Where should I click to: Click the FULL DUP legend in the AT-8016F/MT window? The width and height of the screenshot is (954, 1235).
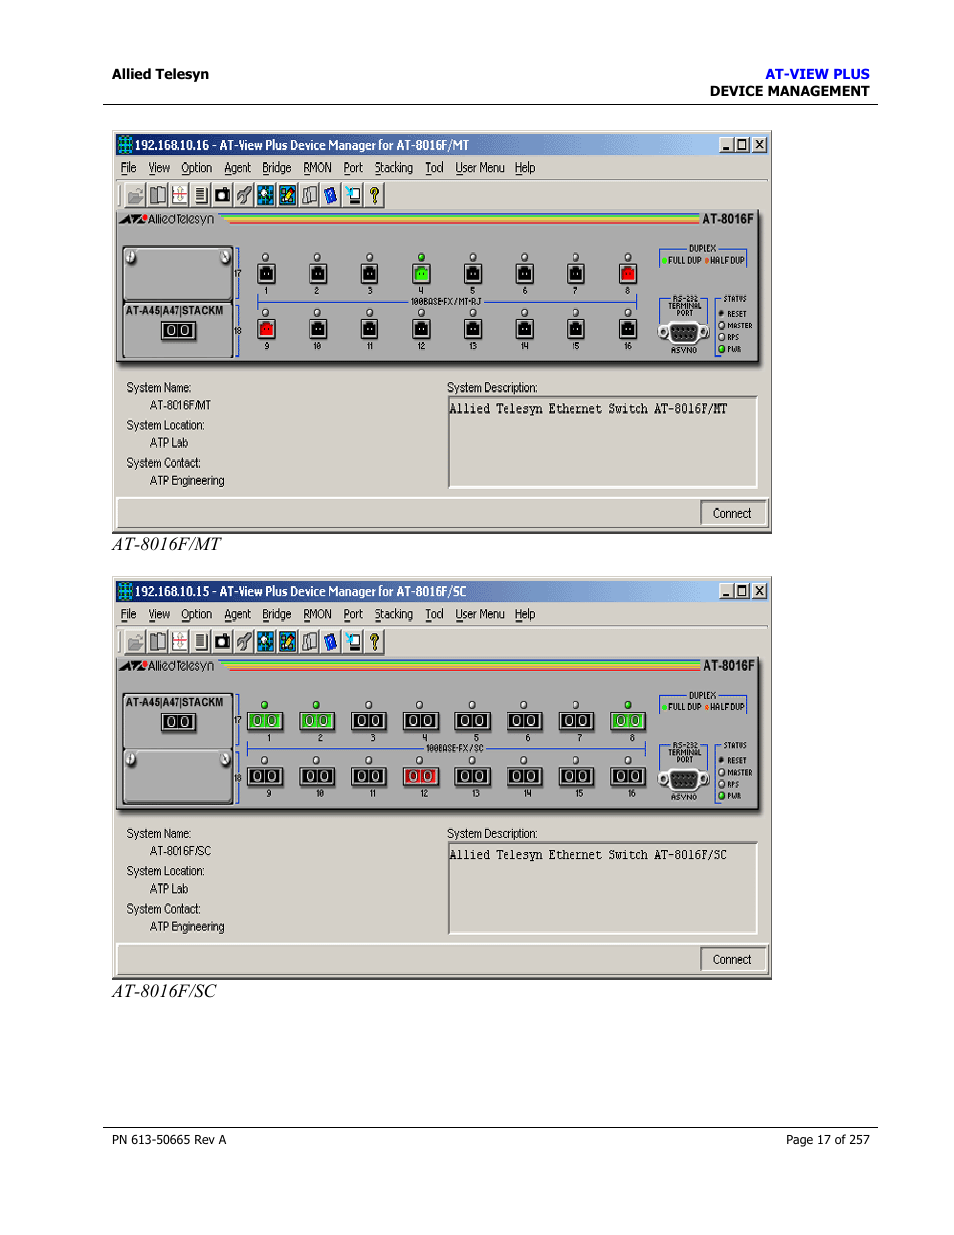[682, 260]
